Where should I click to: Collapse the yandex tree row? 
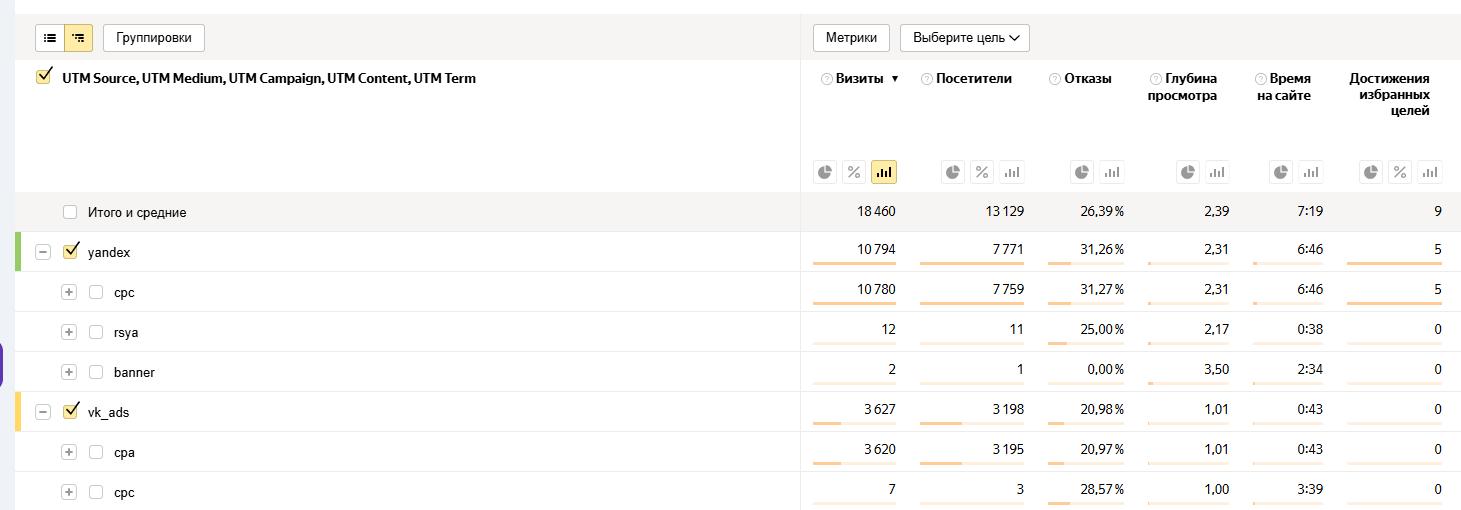[x=43, y=252]
